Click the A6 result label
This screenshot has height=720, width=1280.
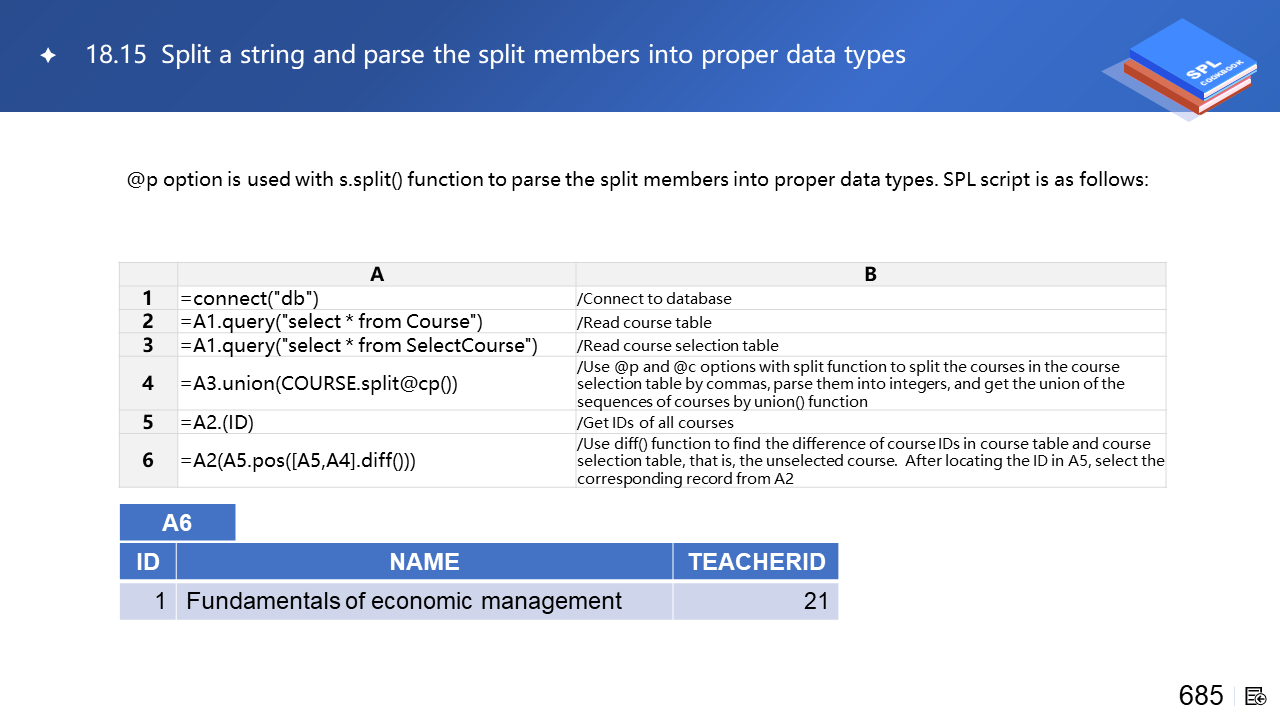(x=177, y=523)
